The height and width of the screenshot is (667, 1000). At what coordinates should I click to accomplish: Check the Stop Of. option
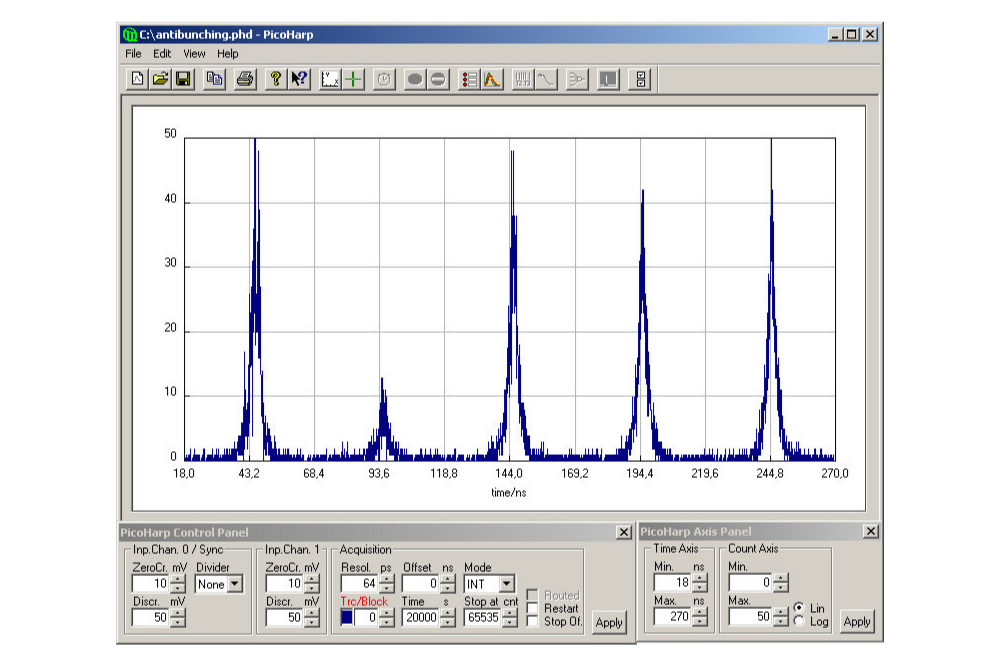pyautogui.click(x=533, y=621)
